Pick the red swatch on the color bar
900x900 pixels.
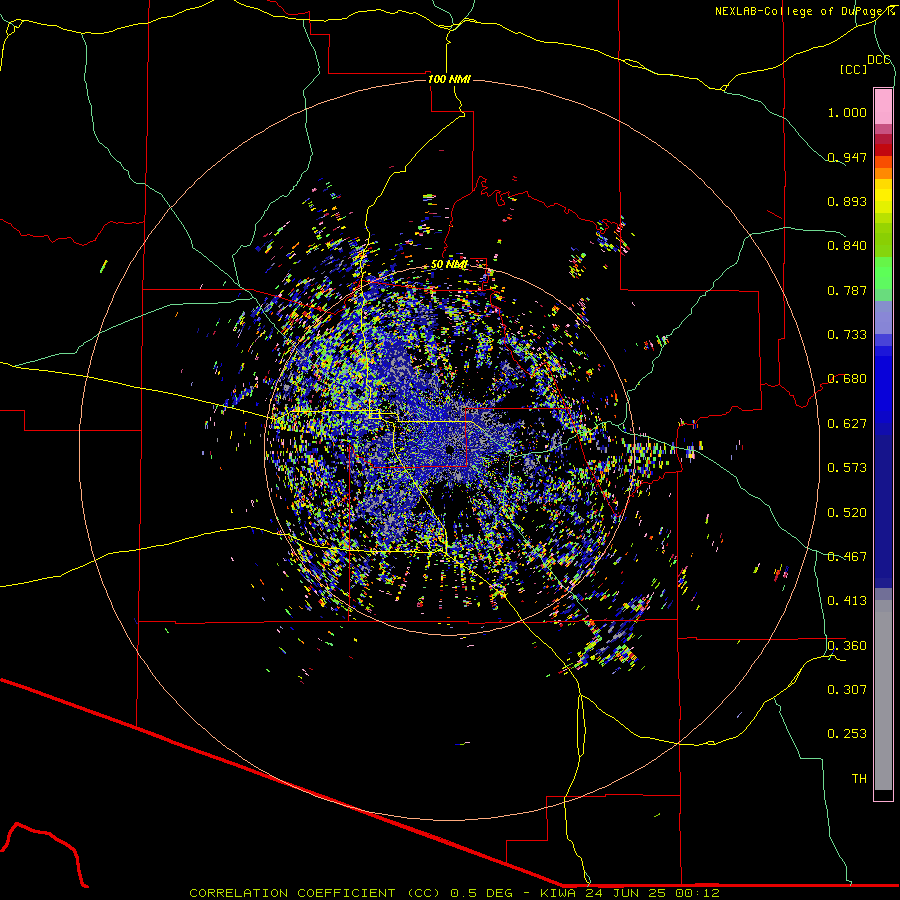point(883,150)
